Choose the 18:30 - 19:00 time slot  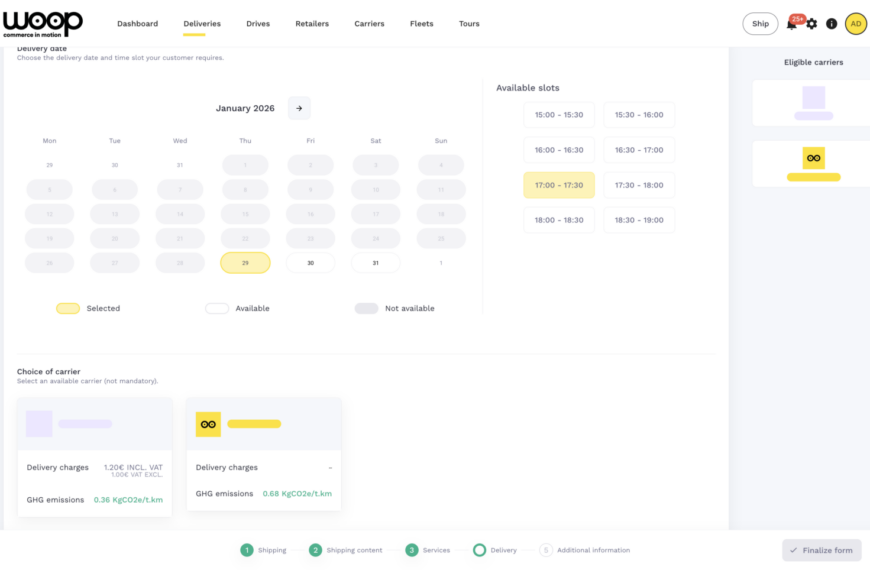pos(639,220)
